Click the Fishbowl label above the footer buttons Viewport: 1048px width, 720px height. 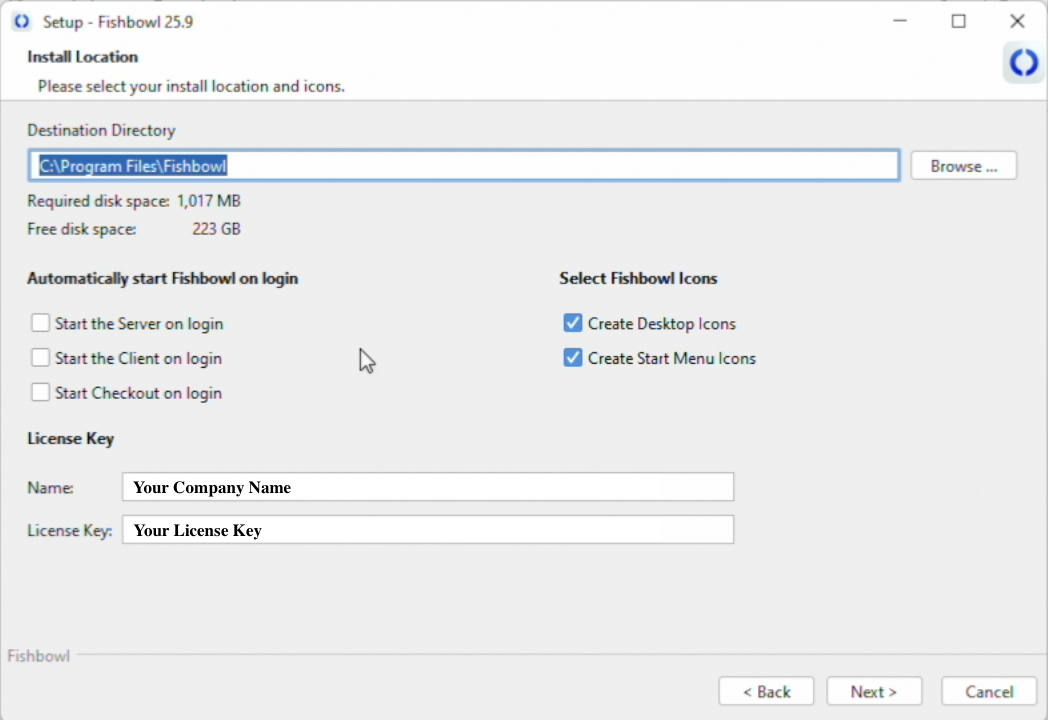[x=38, y=655]
